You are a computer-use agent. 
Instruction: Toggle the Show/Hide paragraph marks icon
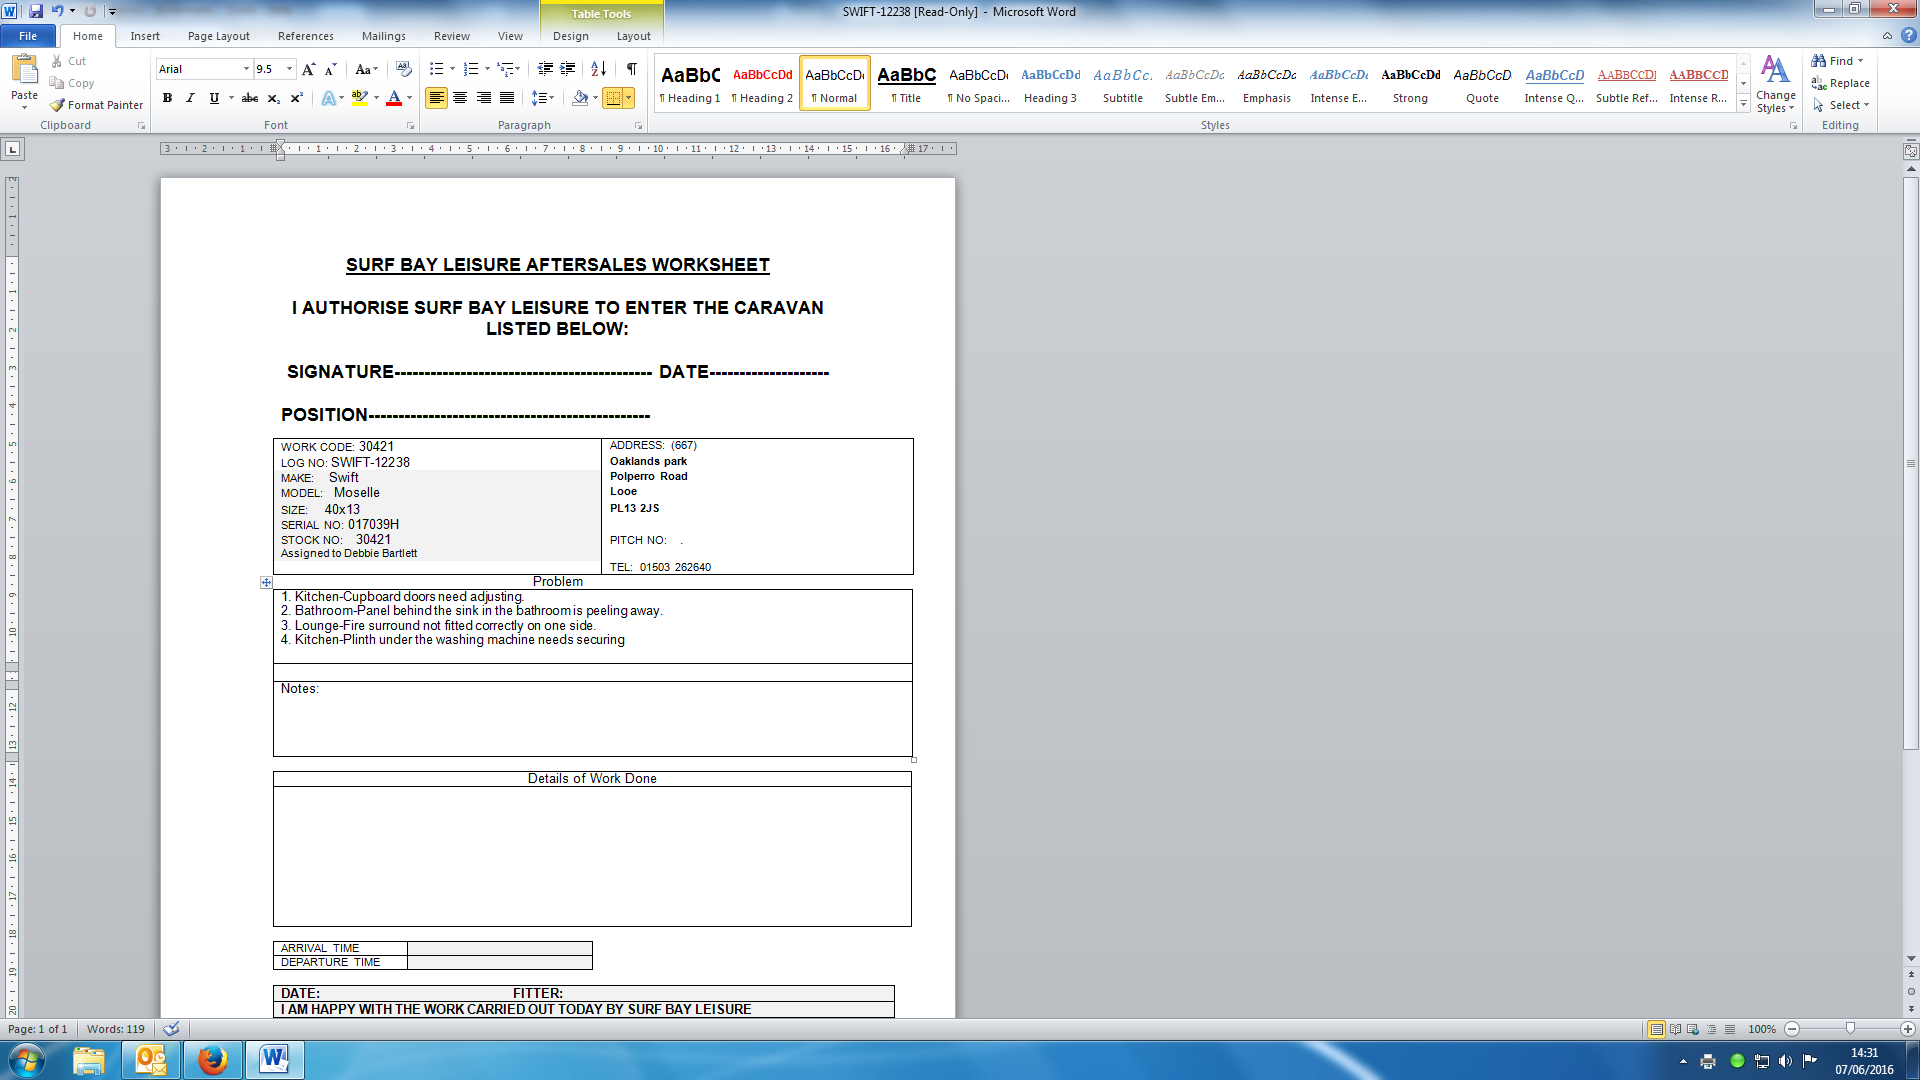(x=631, y=69)
